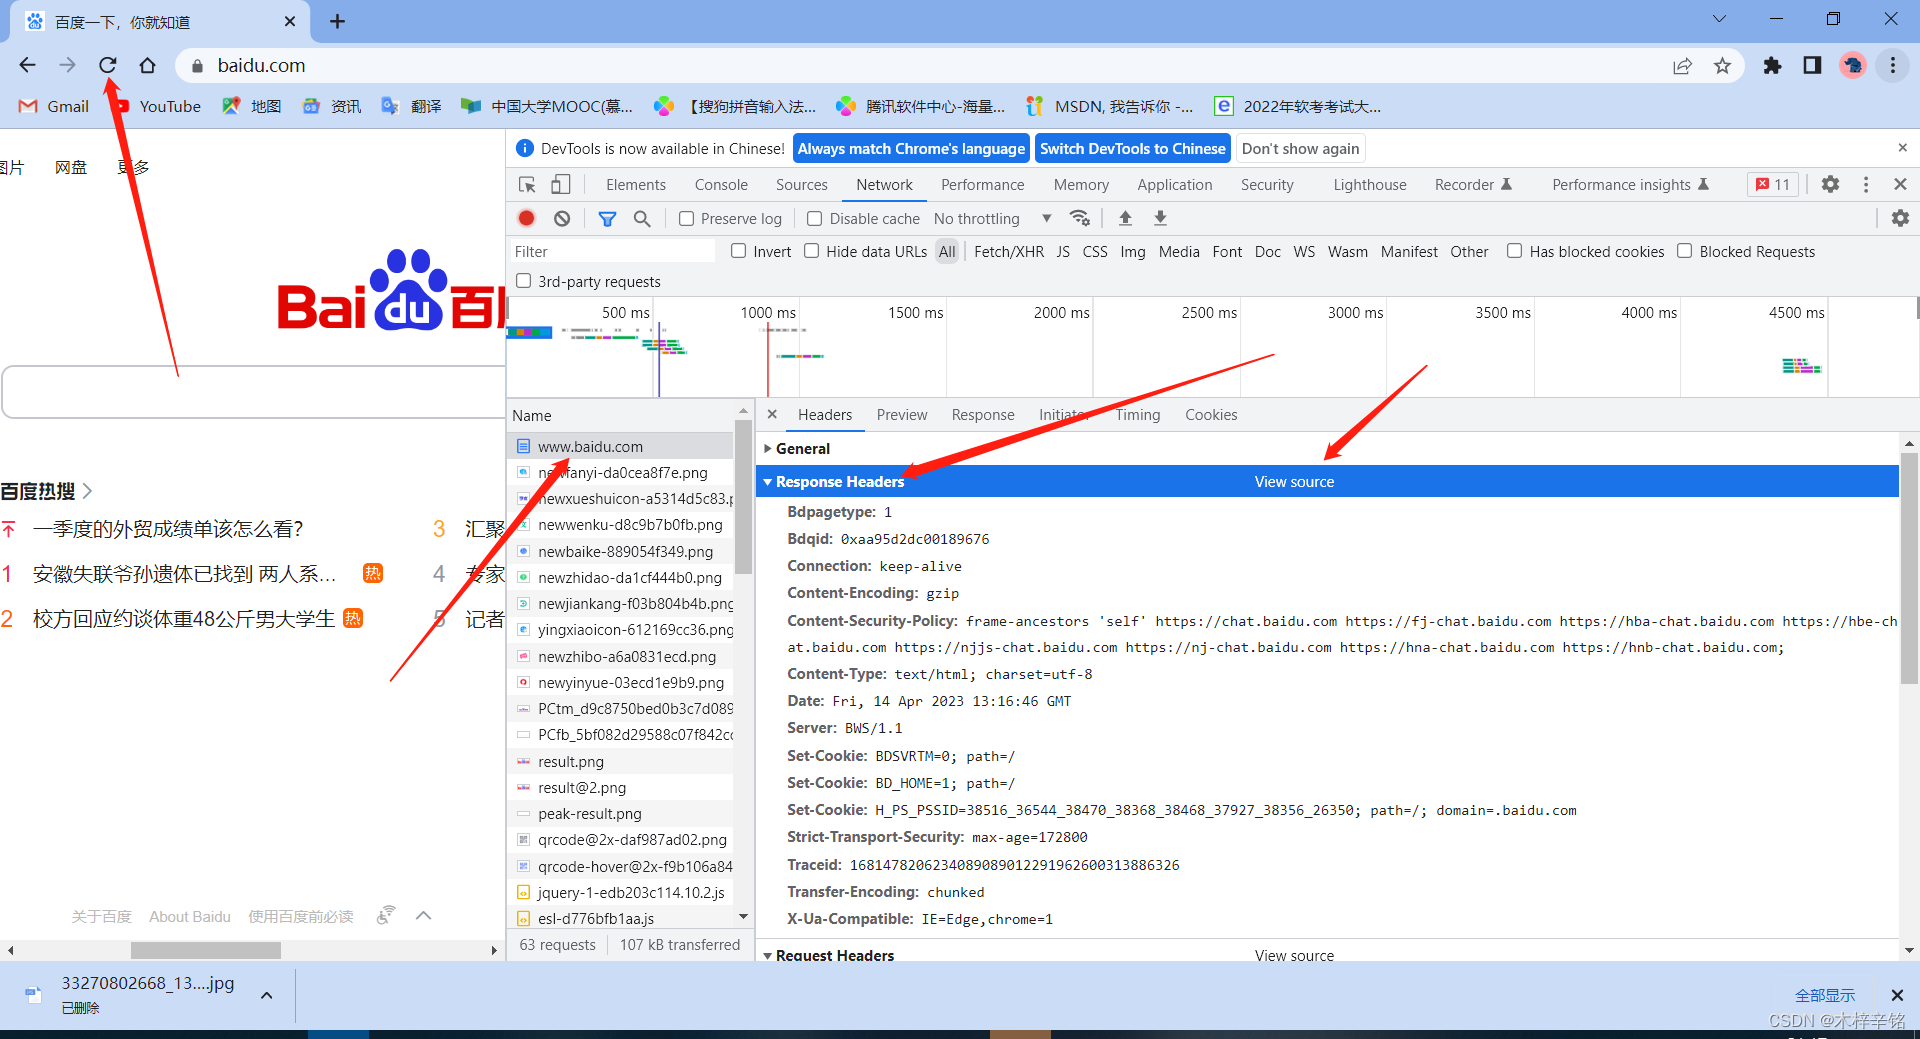Open the YouTube bookmark

pos(158,106)
